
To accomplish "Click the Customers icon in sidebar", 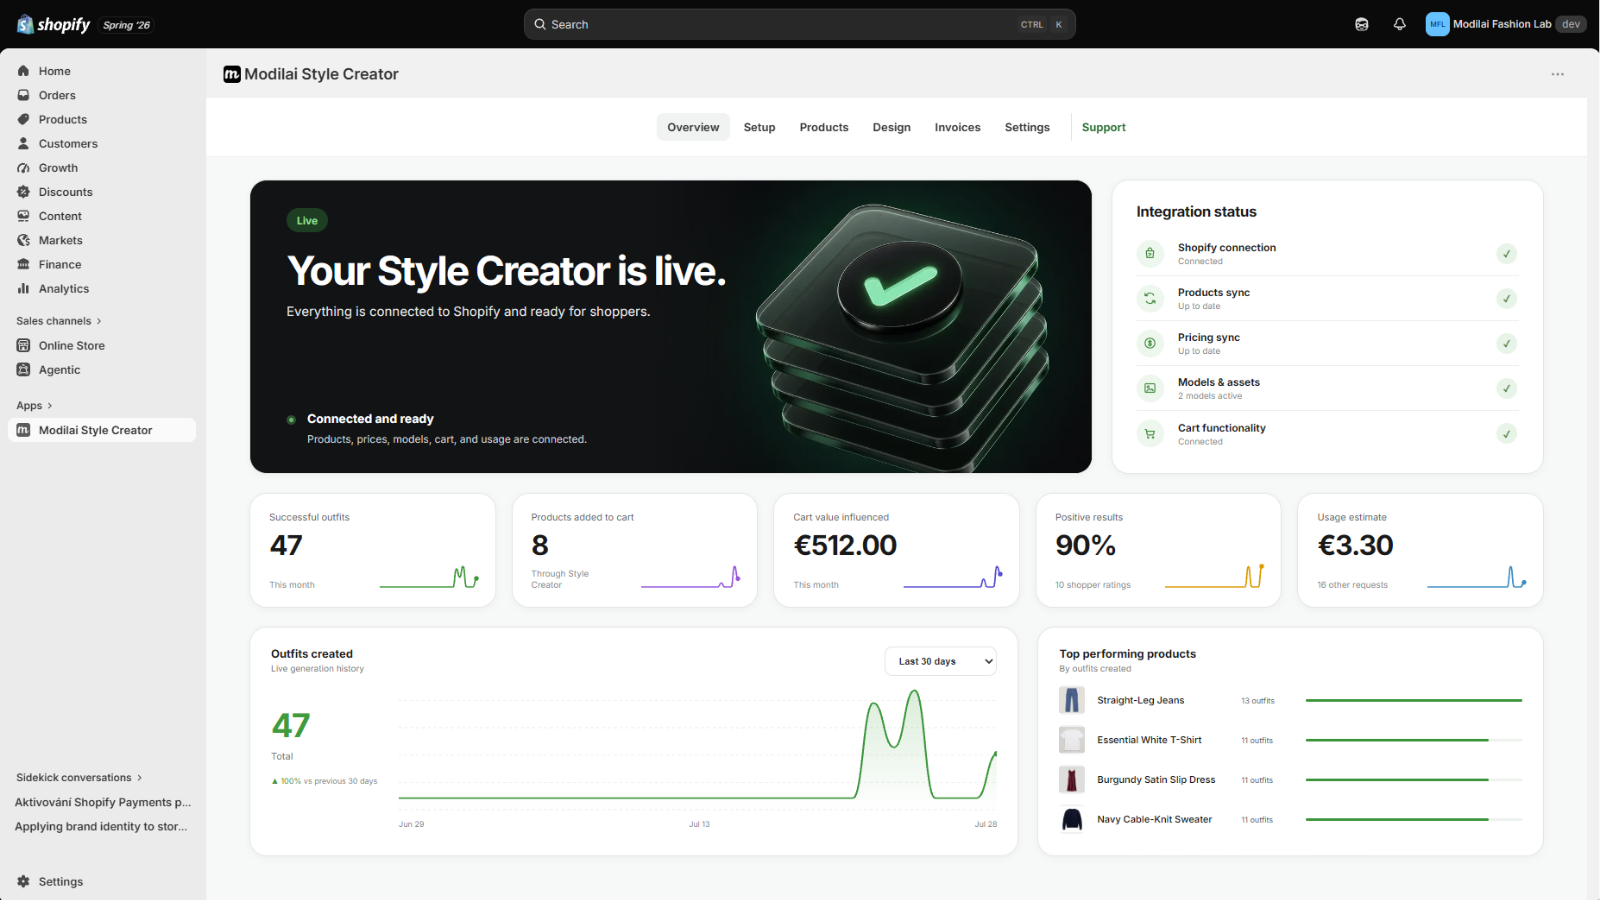I will coord(23,143).
